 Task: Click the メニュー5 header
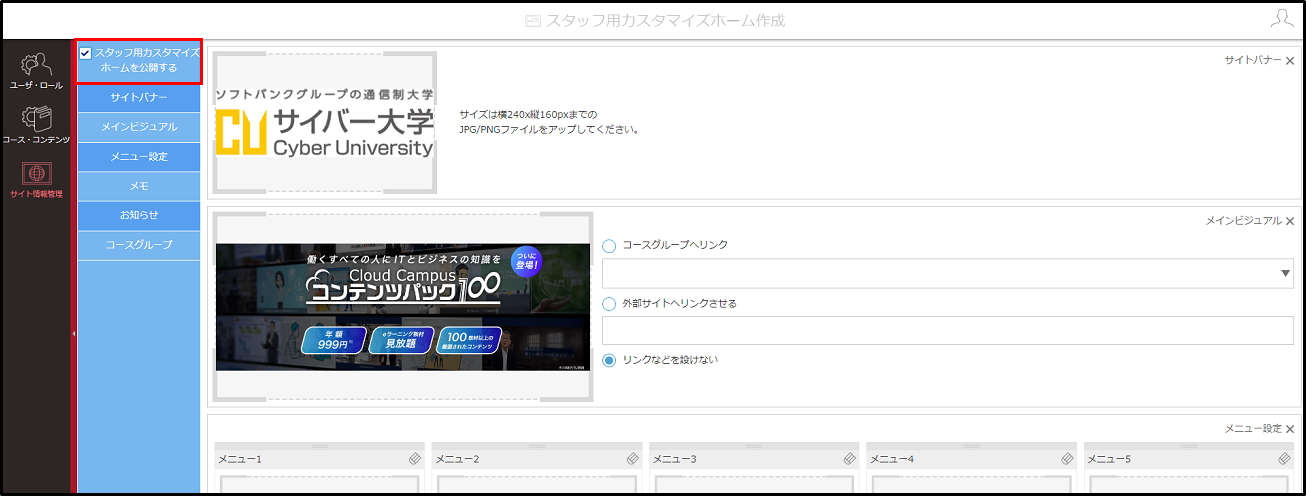click(1190, 459)
